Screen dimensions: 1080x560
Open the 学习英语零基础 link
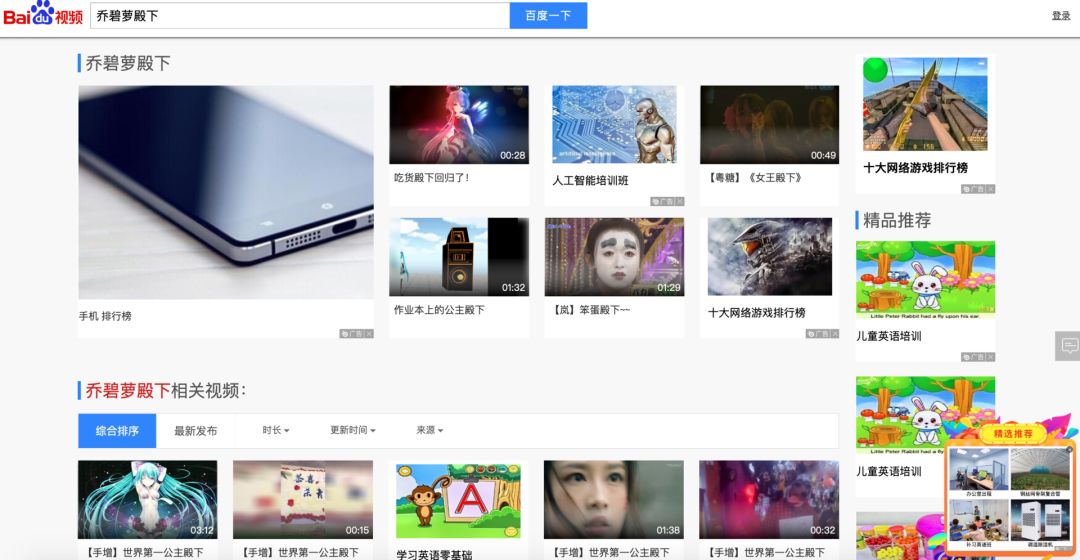pyautogui.click(x=434, y=554)
